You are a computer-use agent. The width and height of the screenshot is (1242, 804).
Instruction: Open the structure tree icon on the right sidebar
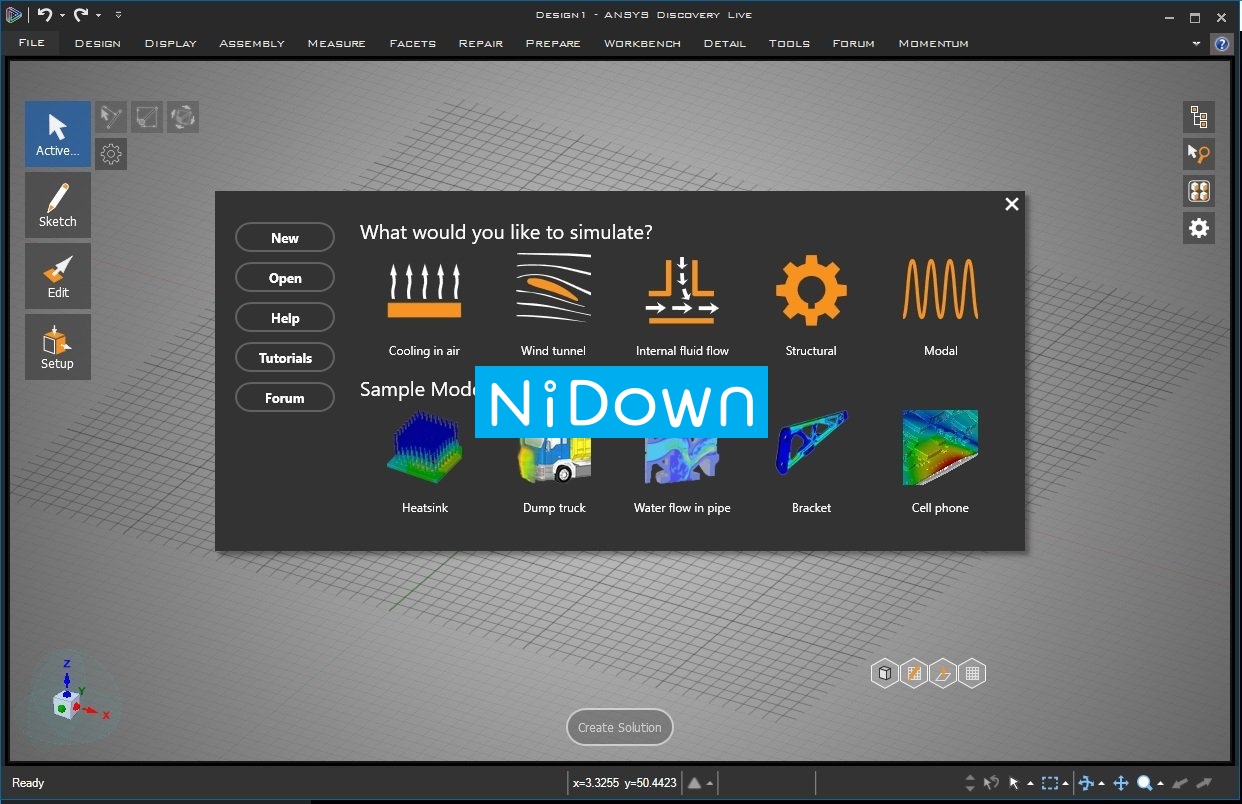pos(1198,117)
